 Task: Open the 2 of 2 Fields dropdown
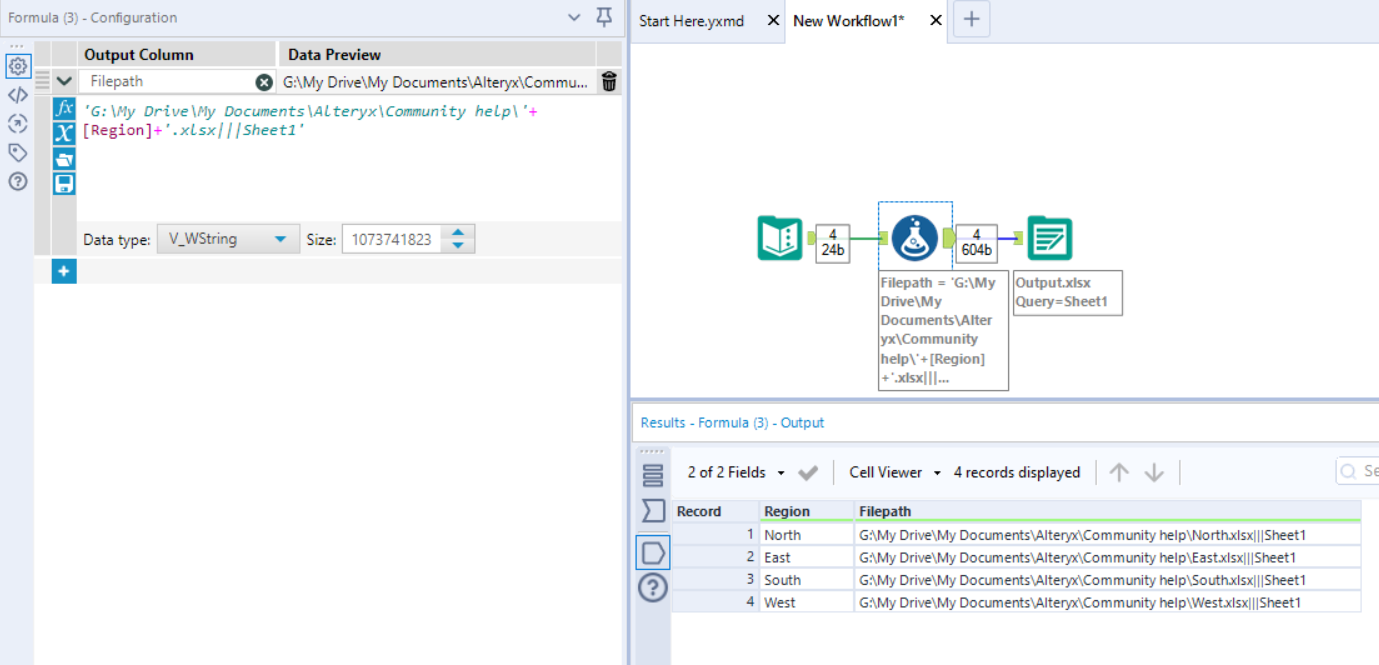pyautogui.click(x=781, y=473)
